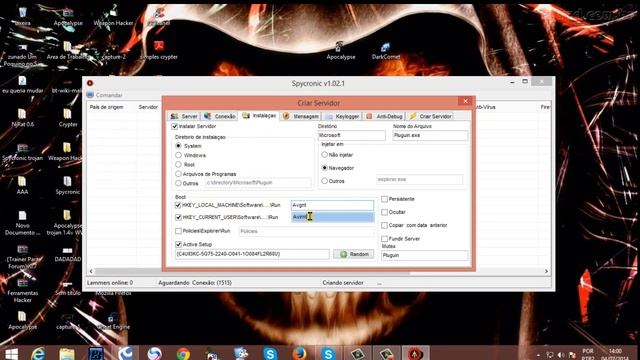Switch to the Mensagem tab
The height and width of the screenshot is (360, 640).
pyautogui.click(x=301, y=116)
